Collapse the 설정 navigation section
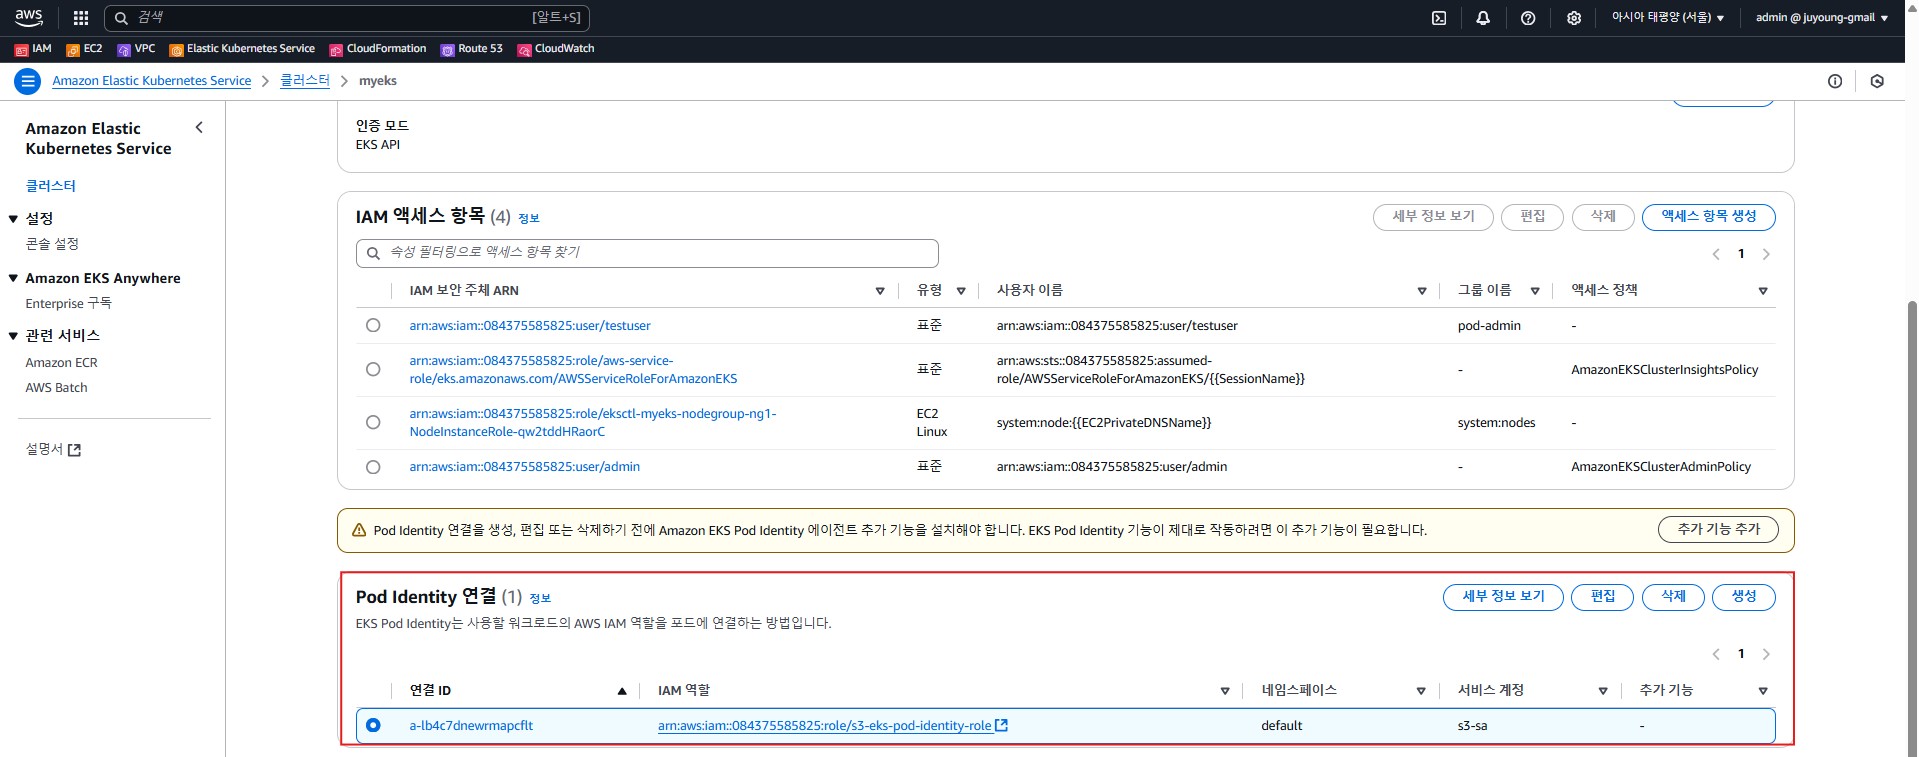This screenshot has height=757, width=1919. 13,219
